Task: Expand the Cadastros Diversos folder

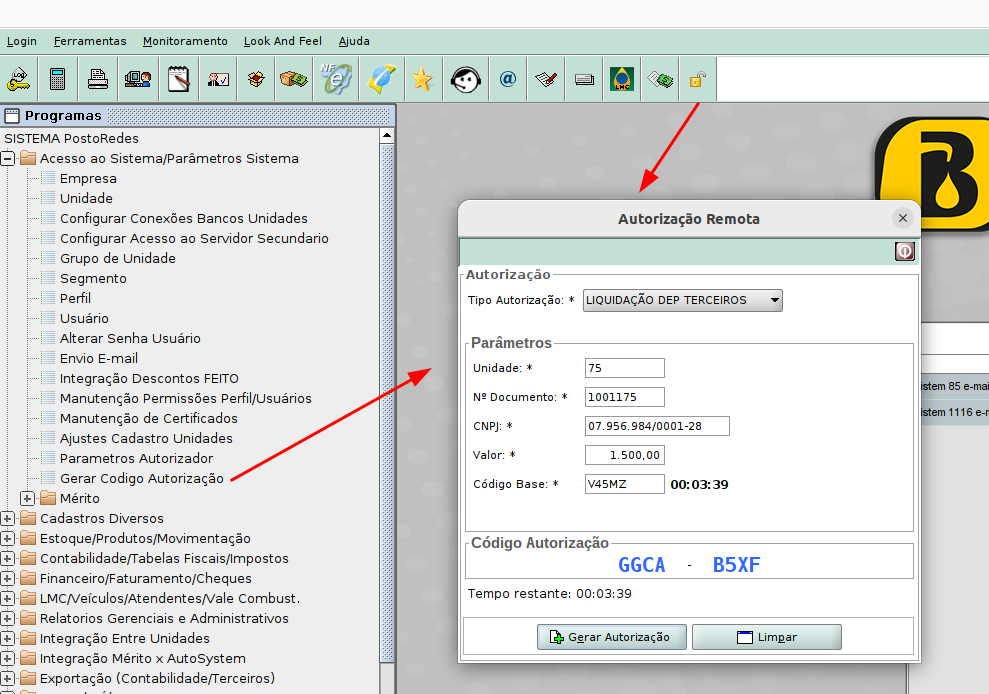Action: point(8,518)
